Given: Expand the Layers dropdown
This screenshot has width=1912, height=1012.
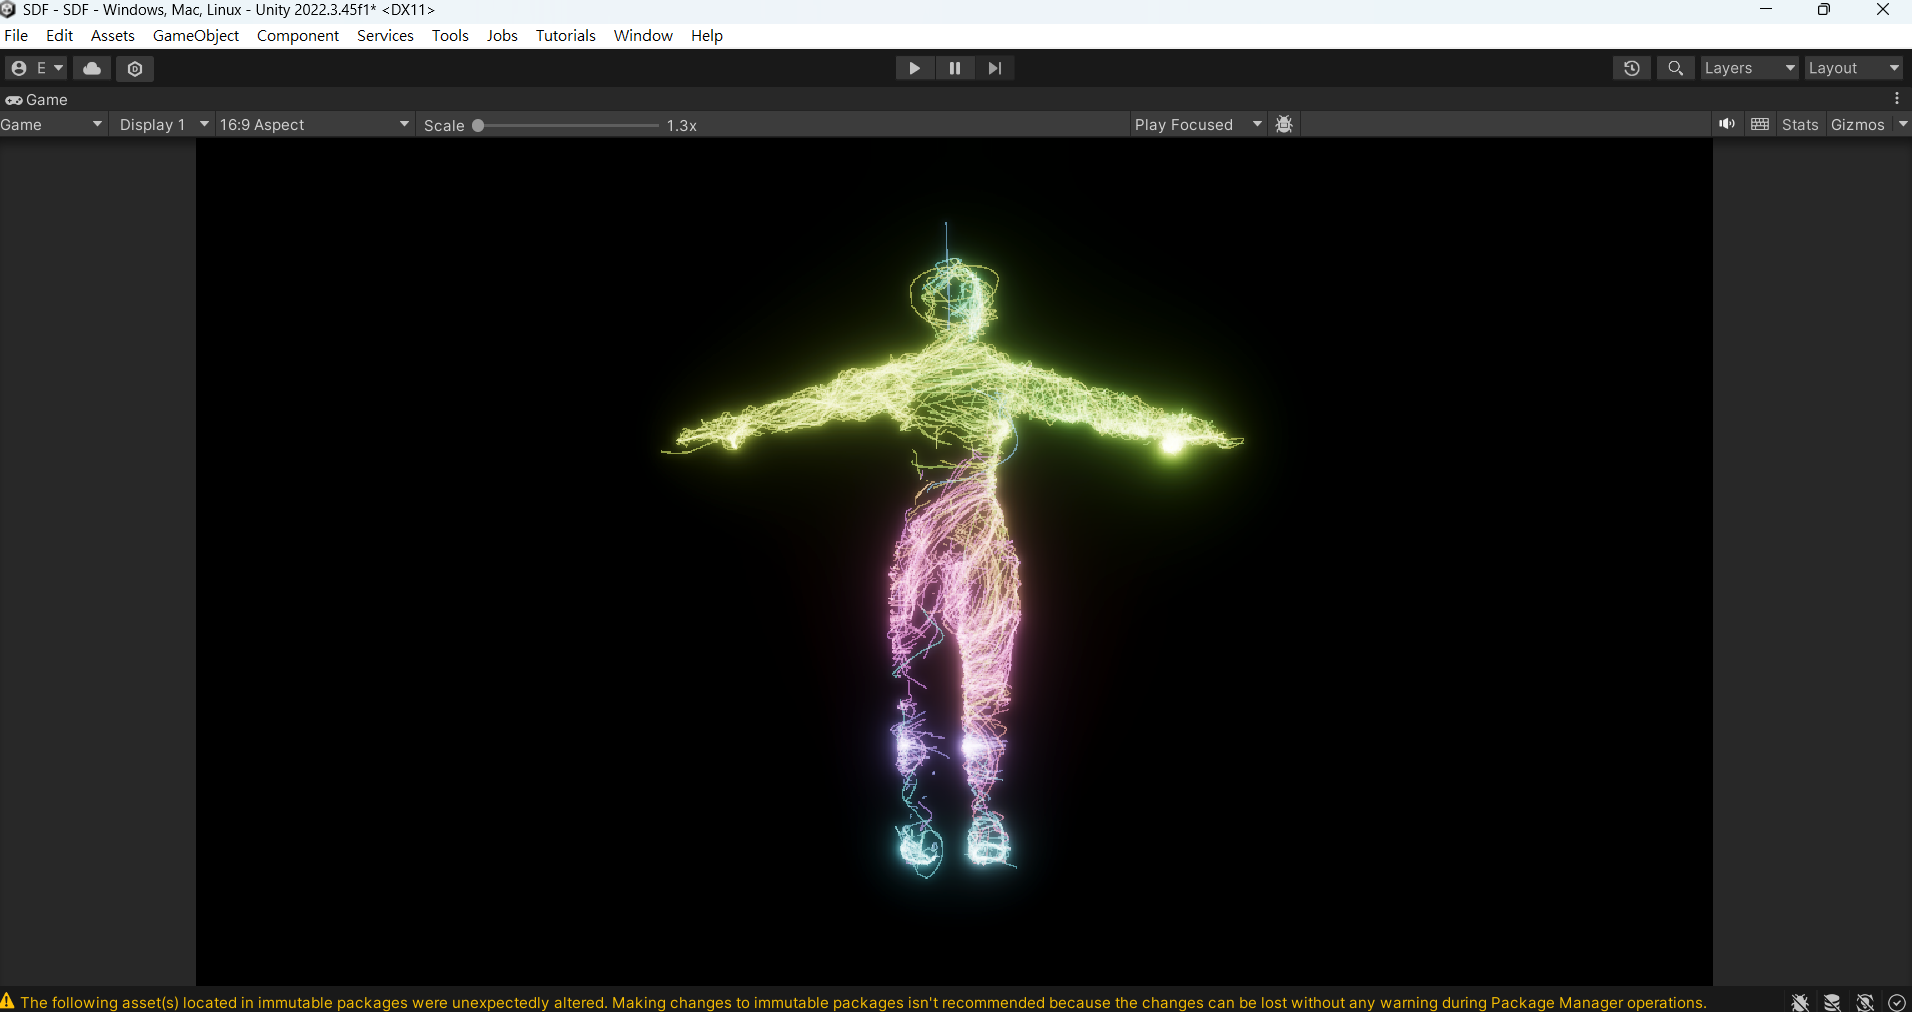Looking at the screenshot, I should (1749, 68).
